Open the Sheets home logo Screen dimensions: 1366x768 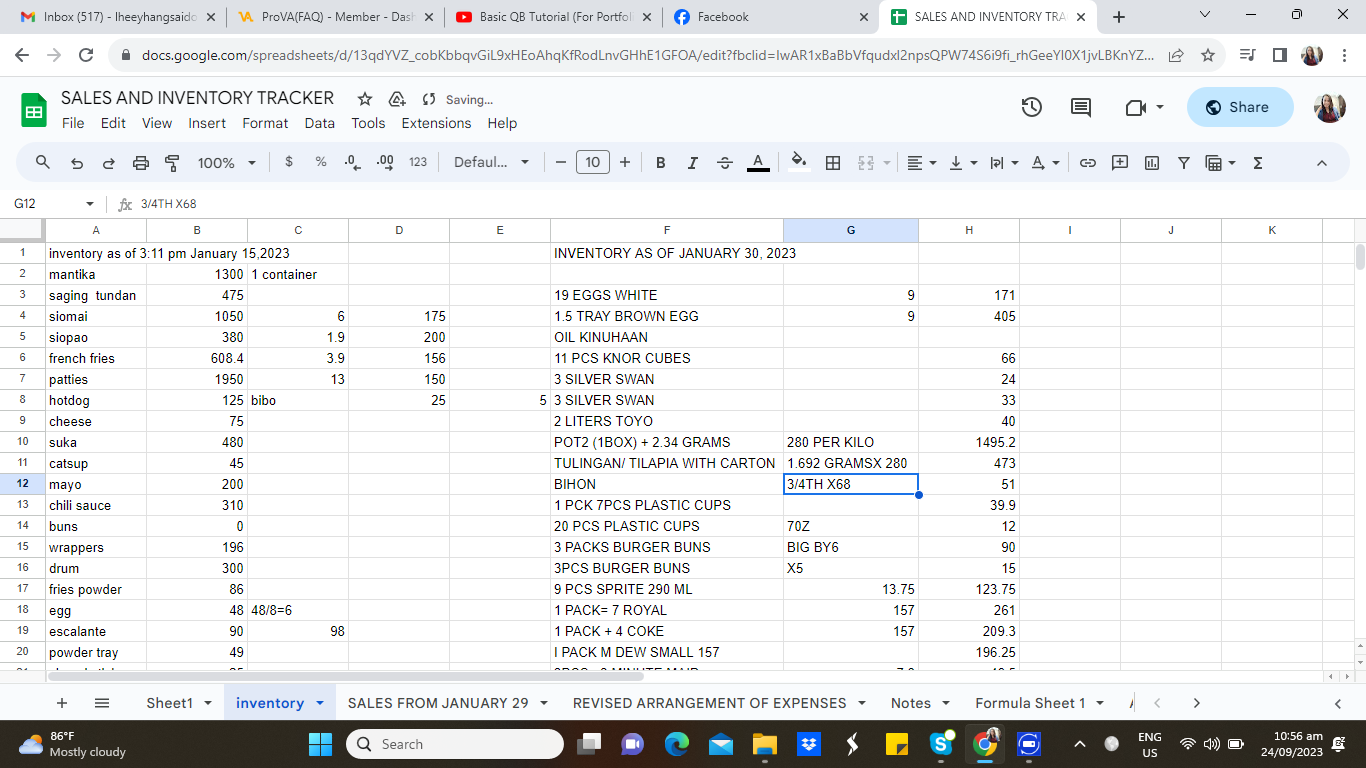[34, 109]
